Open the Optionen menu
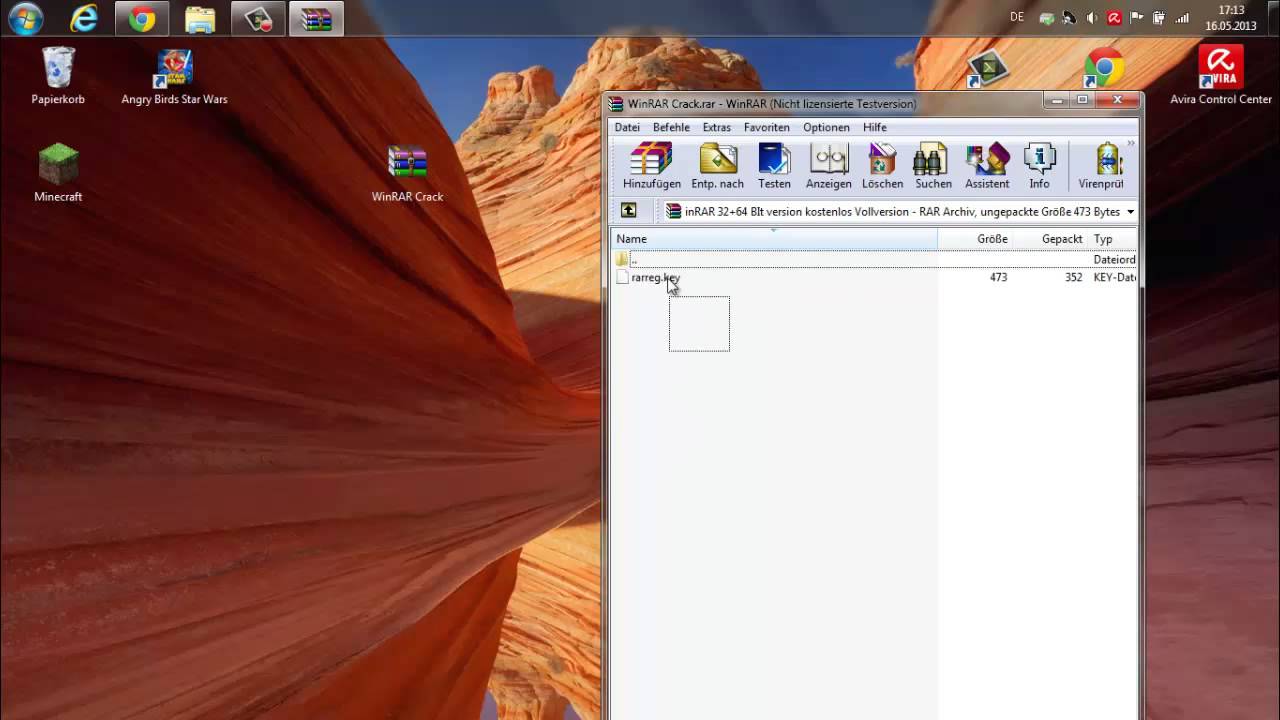Viewport: 1280px width, 720px height. pyautogui.click(x=826, y=127)
